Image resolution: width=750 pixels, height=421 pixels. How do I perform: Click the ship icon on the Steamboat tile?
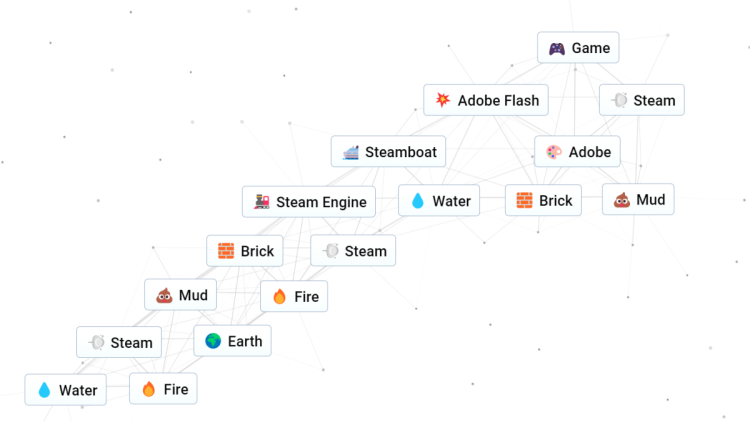(350, 152)
